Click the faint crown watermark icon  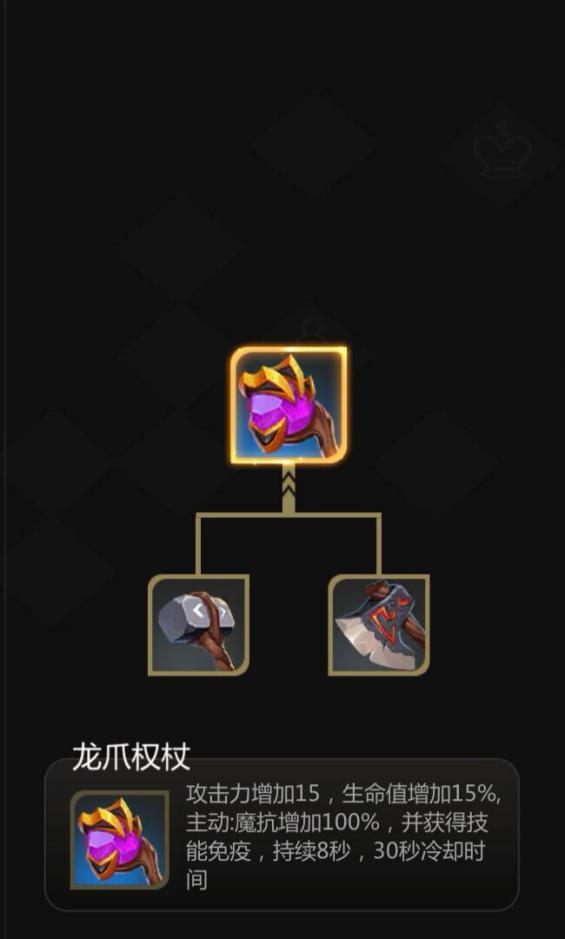click(x=500, y=151)
